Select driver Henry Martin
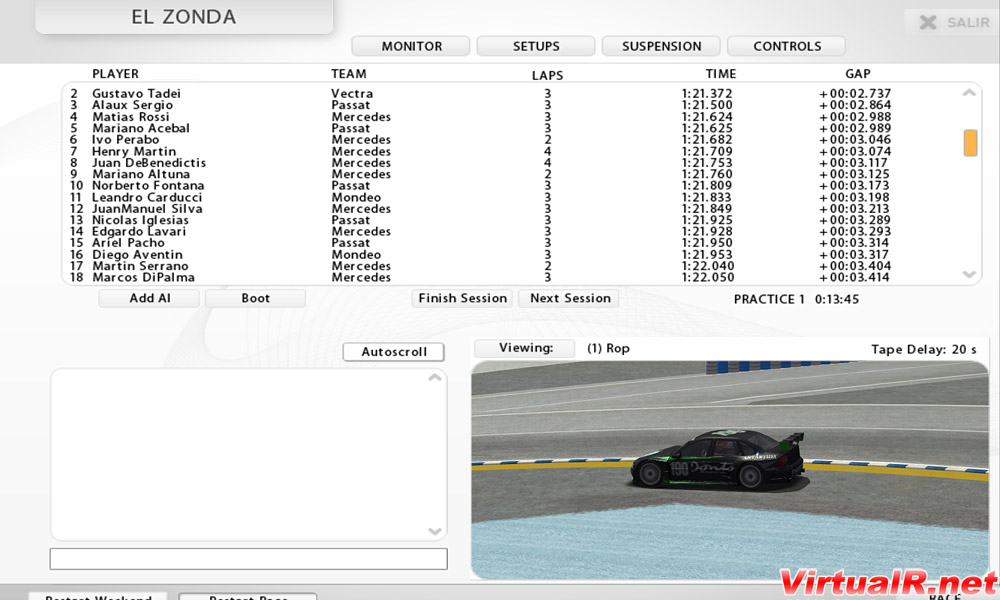The image size is (1000, 600). click(134, 151)
